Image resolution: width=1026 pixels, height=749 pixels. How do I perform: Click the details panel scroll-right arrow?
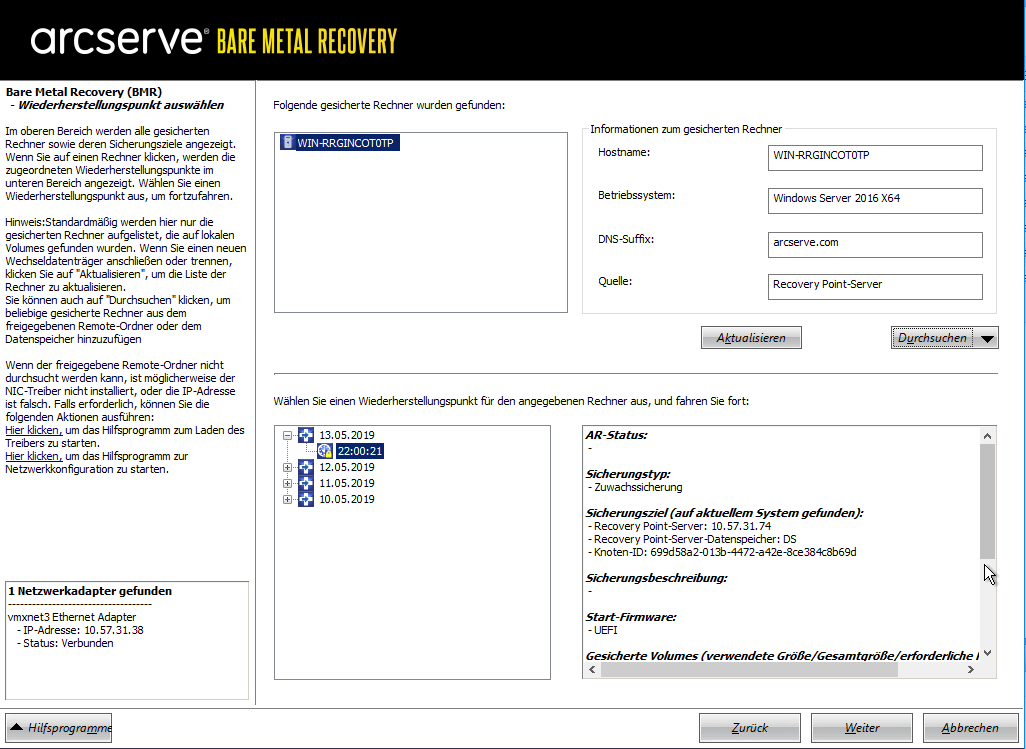(971, 669)
